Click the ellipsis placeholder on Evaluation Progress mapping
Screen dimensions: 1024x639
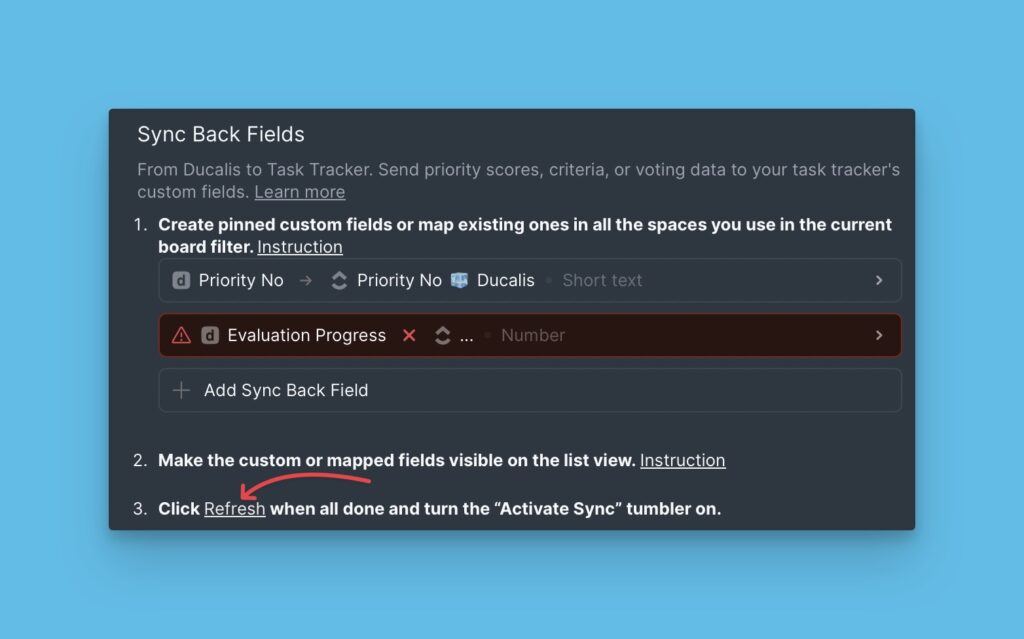click(x=465, y=335)
